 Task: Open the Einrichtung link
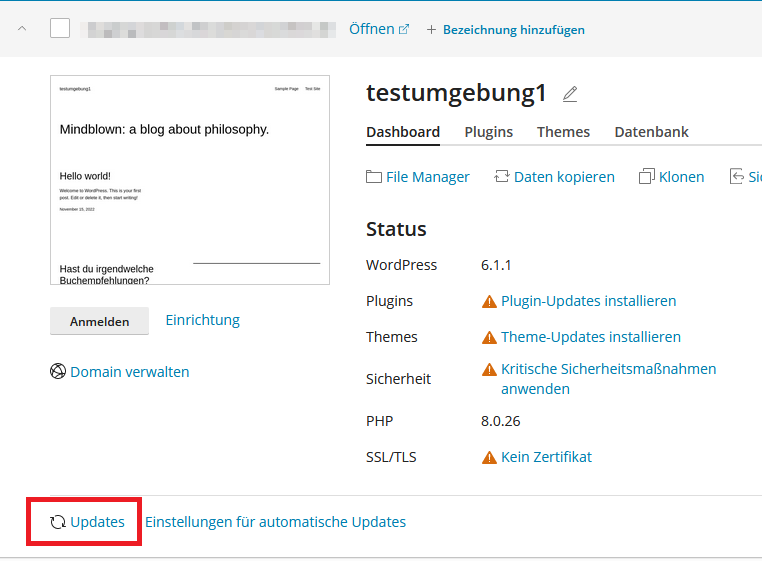[x=203, y=320]
